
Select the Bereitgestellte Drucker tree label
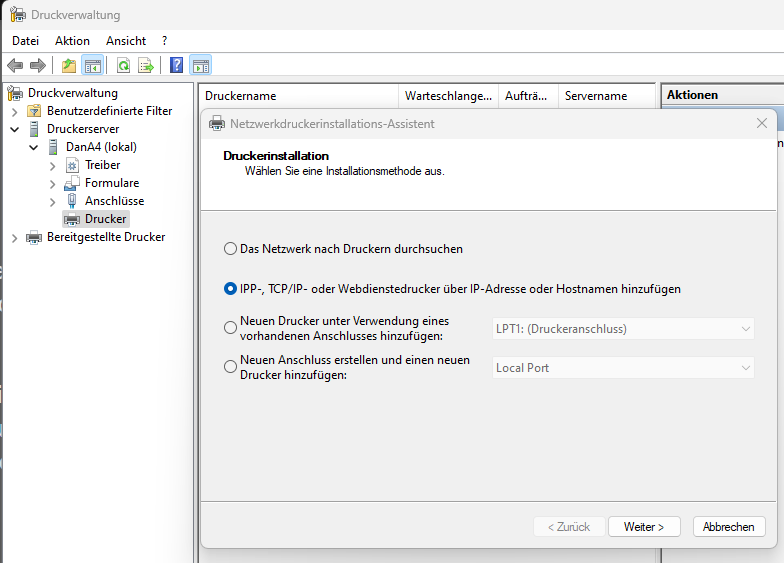click(106, 237)
